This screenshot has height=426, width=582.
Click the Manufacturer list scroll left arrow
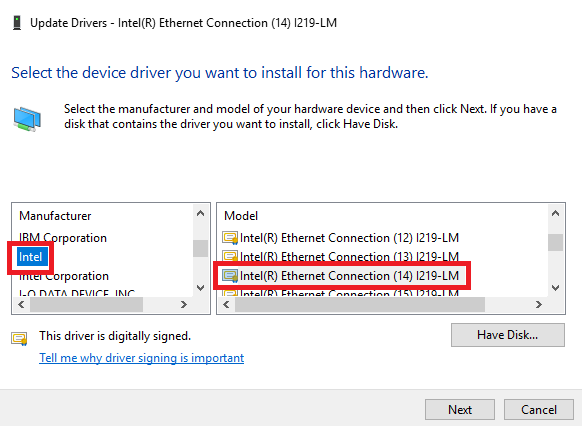(22, 305)
